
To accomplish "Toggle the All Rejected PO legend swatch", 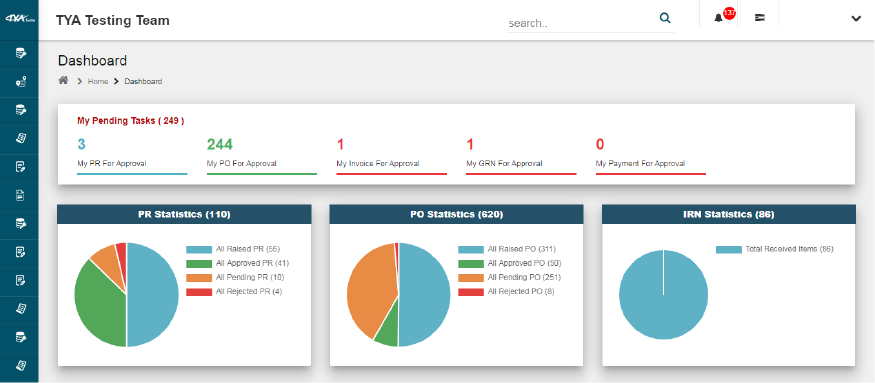I will click(x=471, y=291).
